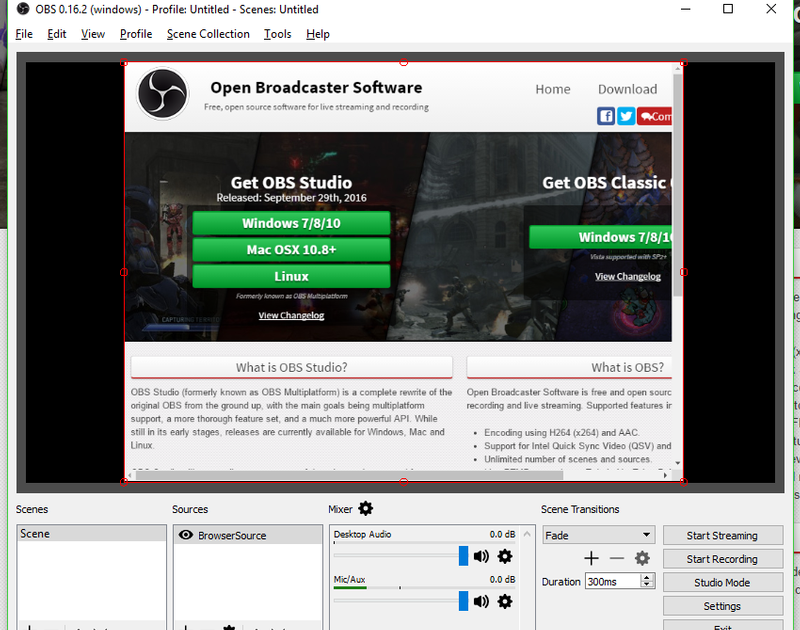Screen dimensions: 800x630
Task: Open the Profile menu
Action: point(136,34)
